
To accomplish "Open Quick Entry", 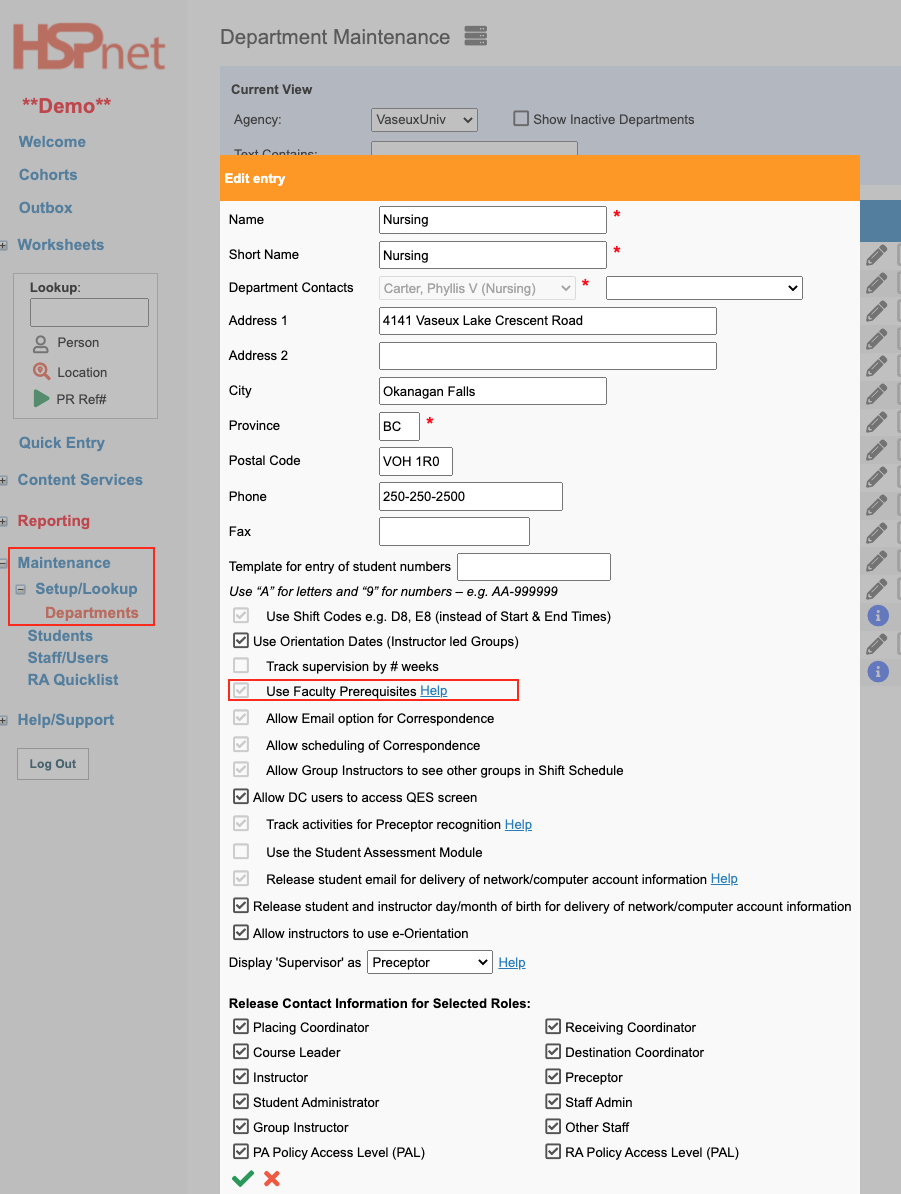I will click(x=62, y=442).
